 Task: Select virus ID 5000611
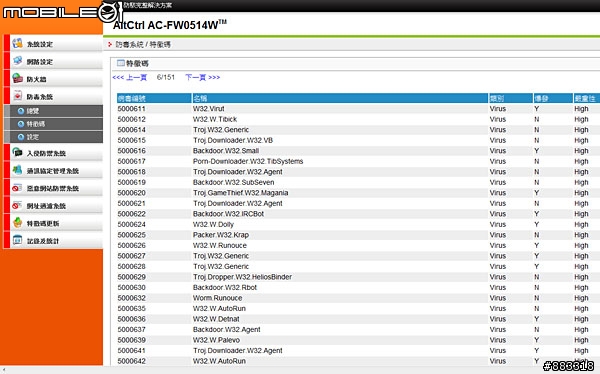(132, 109)
